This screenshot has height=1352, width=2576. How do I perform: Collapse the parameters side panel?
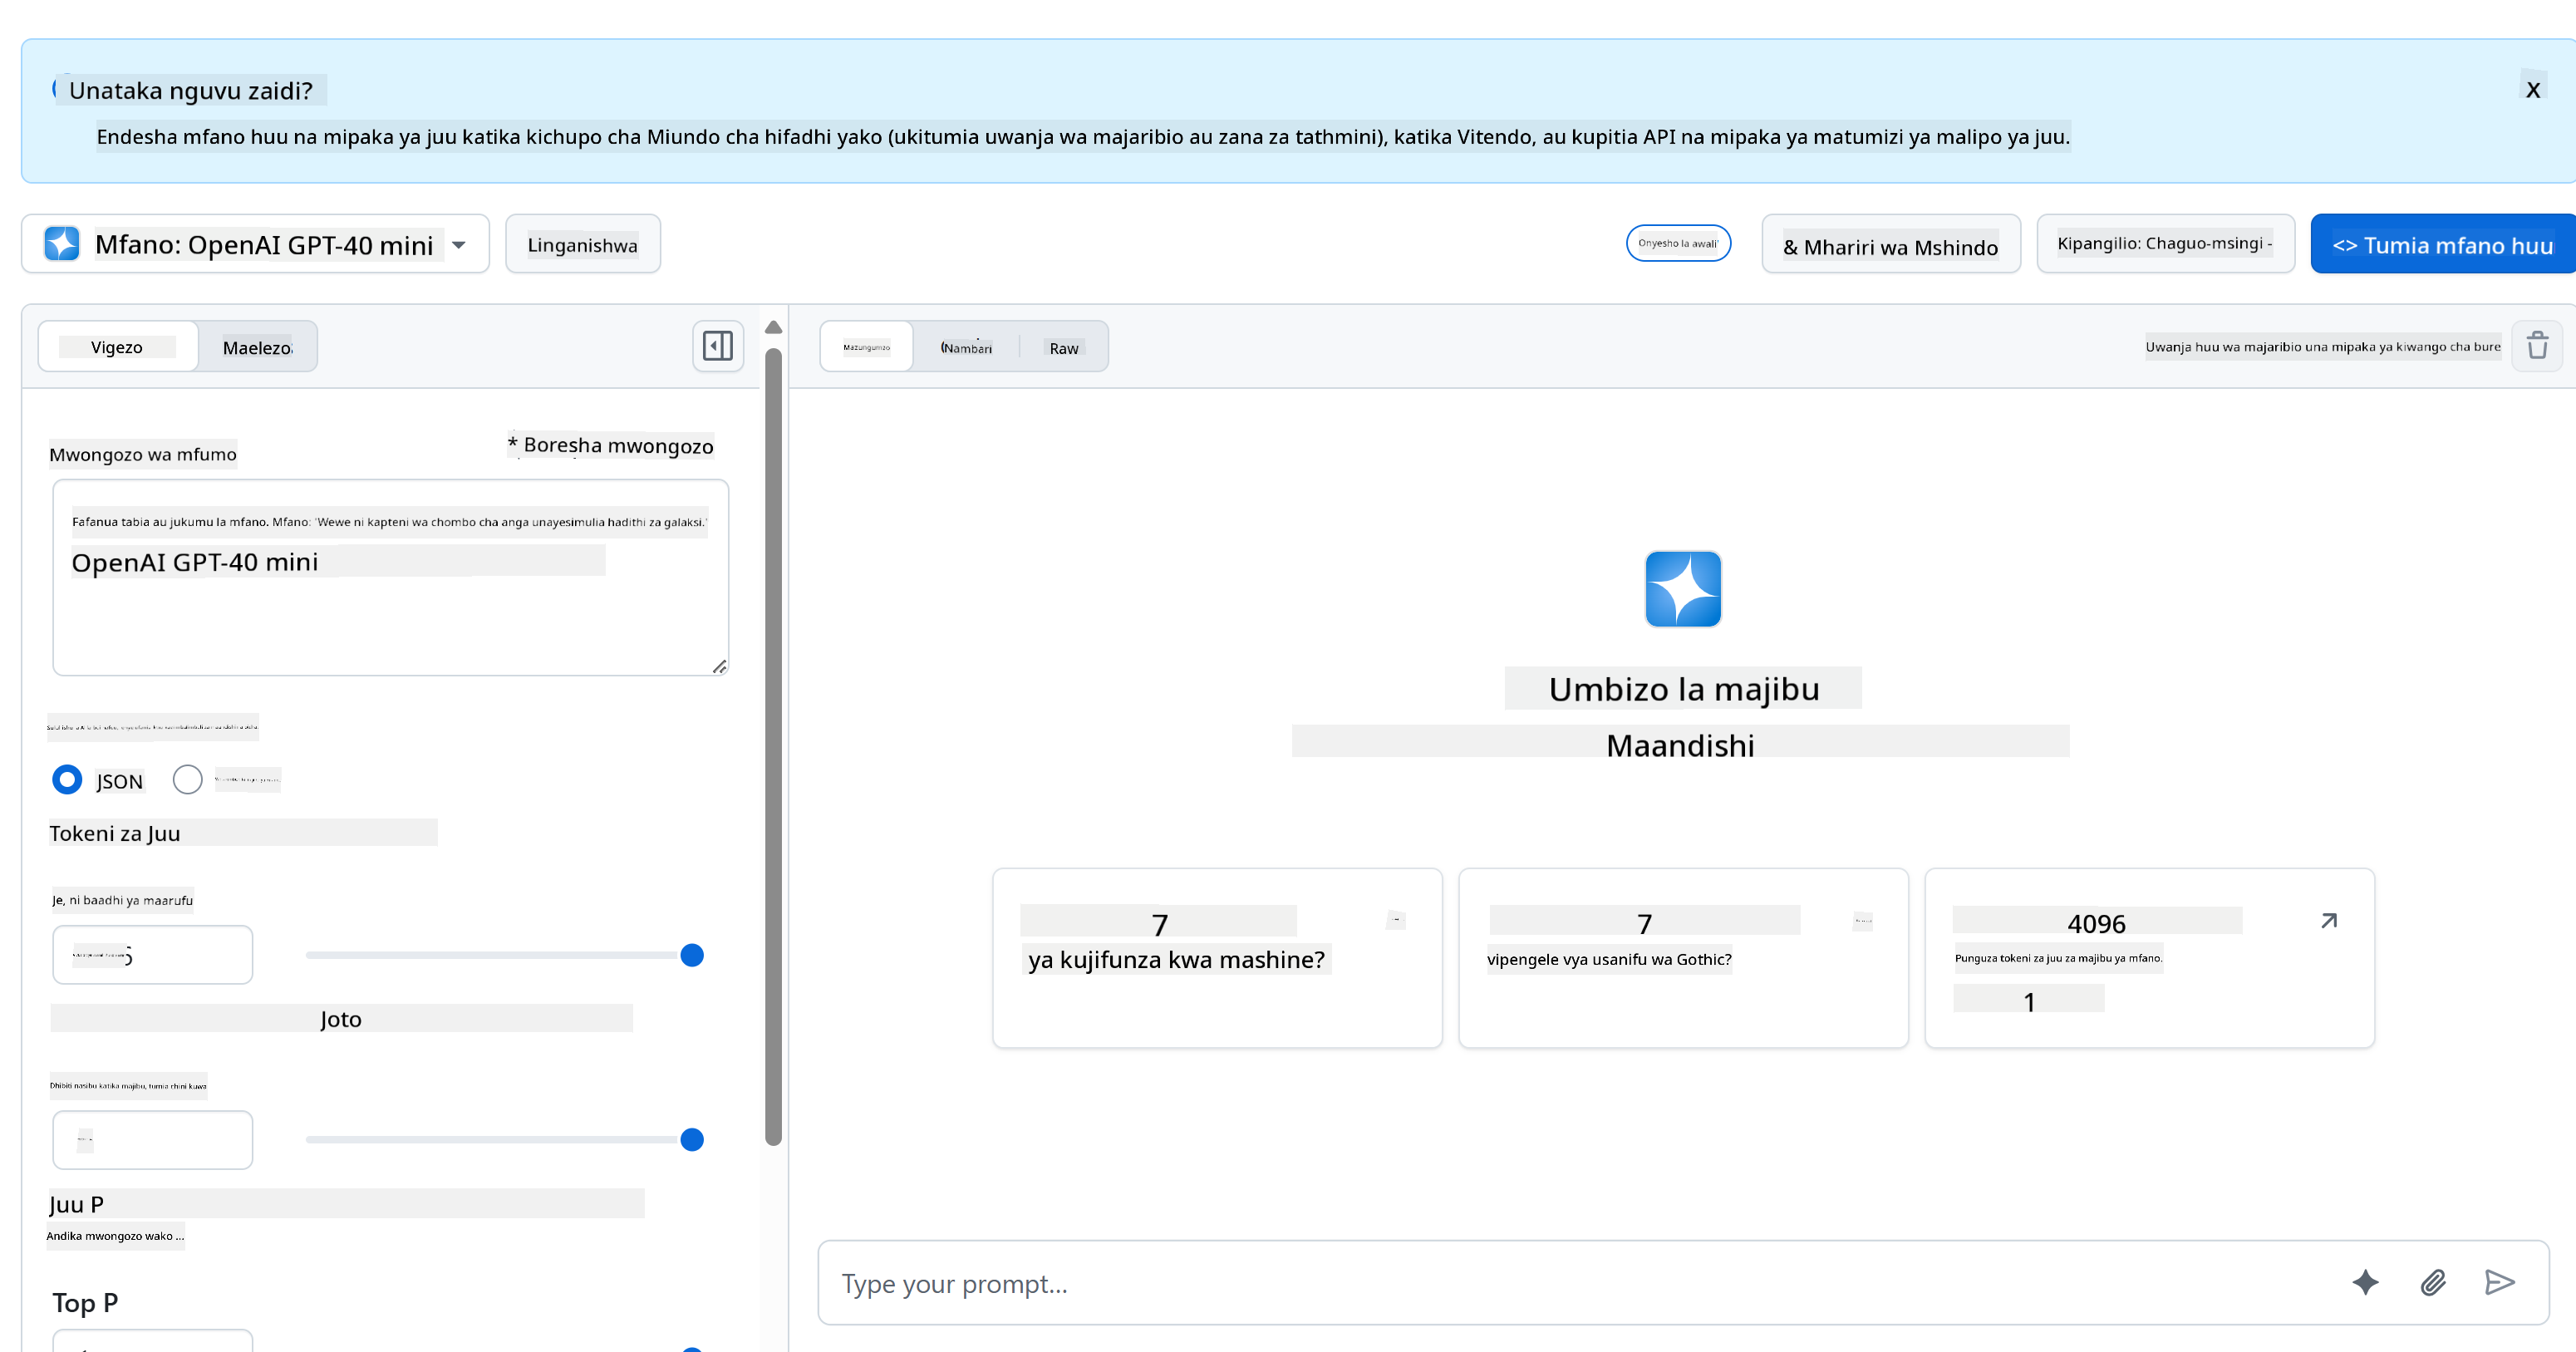(716, 346)
